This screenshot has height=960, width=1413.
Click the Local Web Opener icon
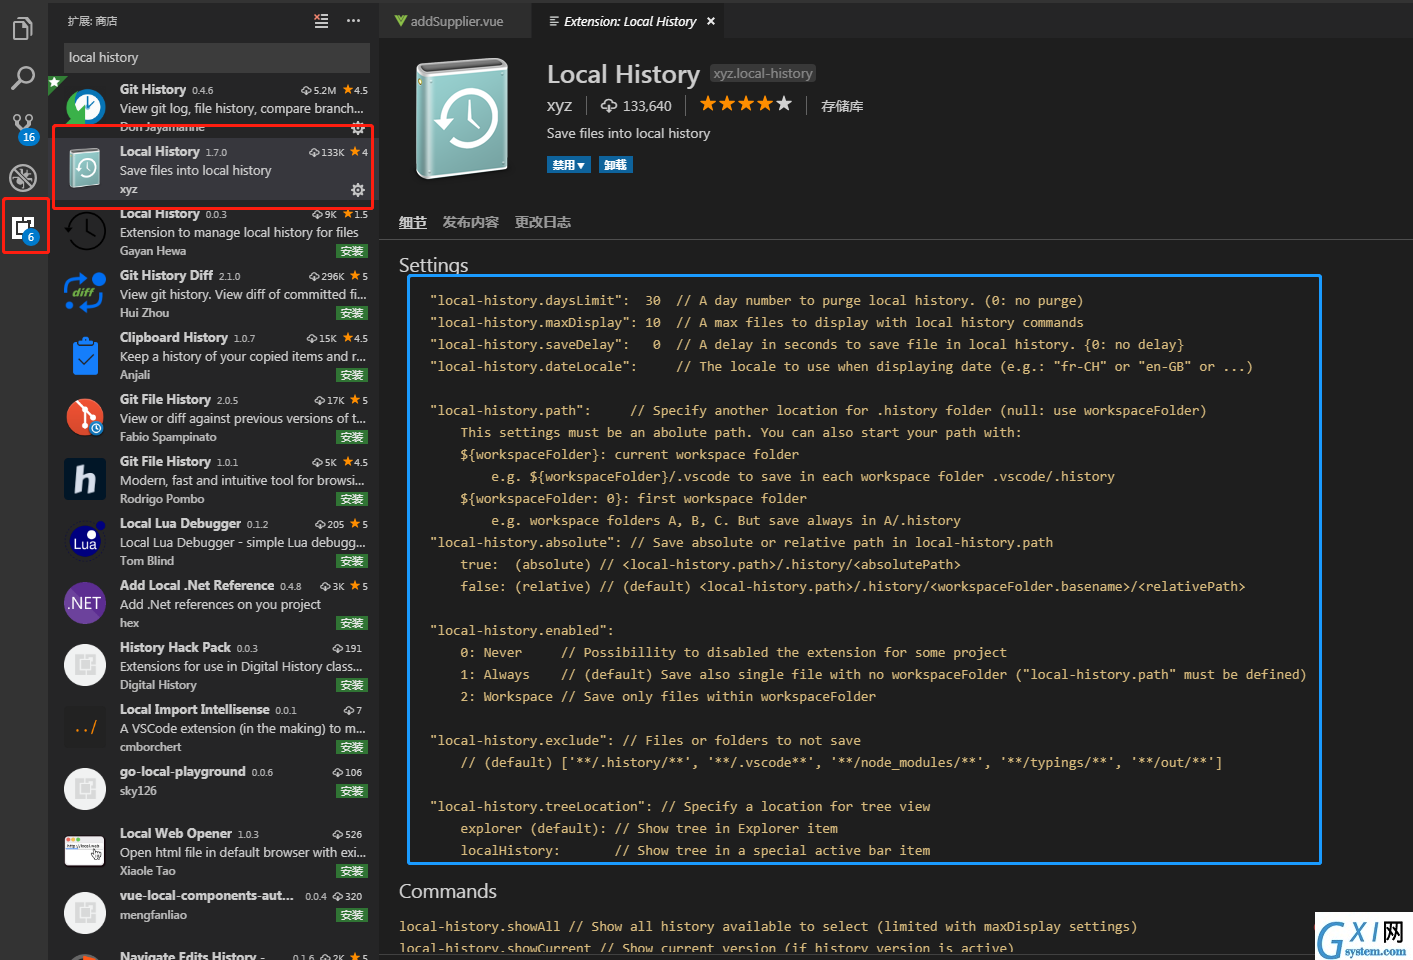85,851
